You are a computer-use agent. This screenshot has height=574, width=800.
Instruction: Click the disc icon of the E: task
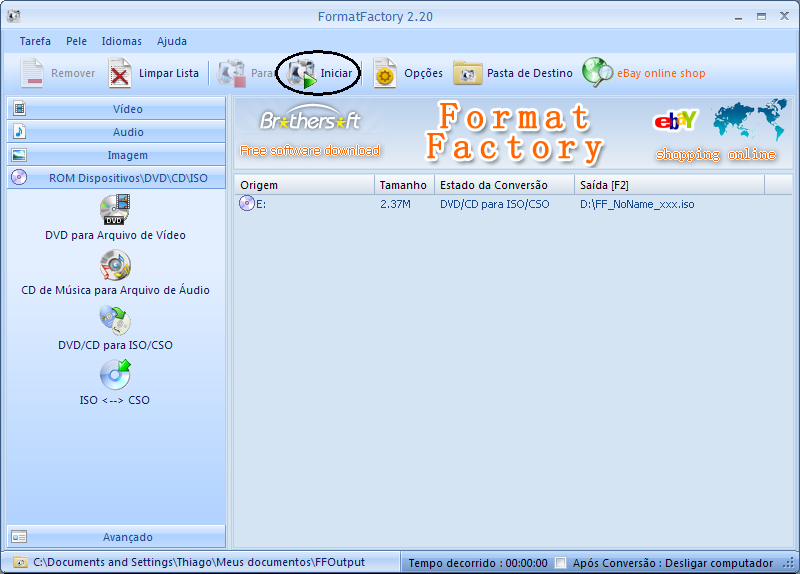247,203
